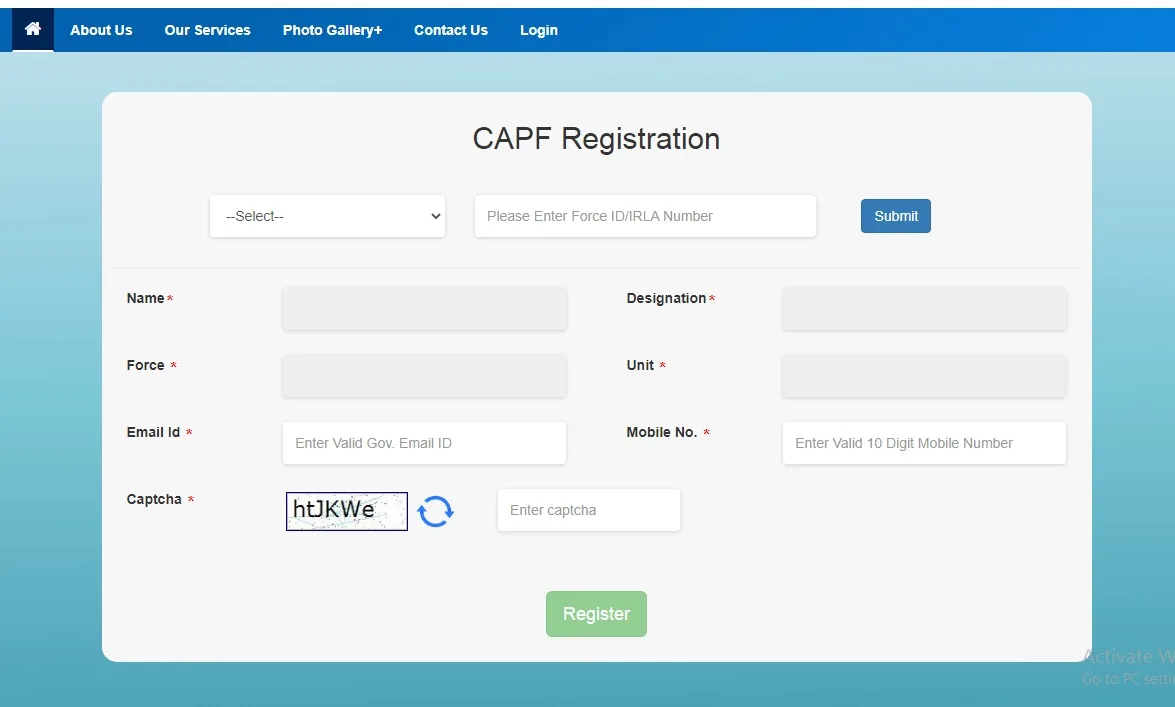The height and width of the screenshot is (707, 1175).
Task: Focus the 10 Digit Mobile Number input
Action: point(924,443)
